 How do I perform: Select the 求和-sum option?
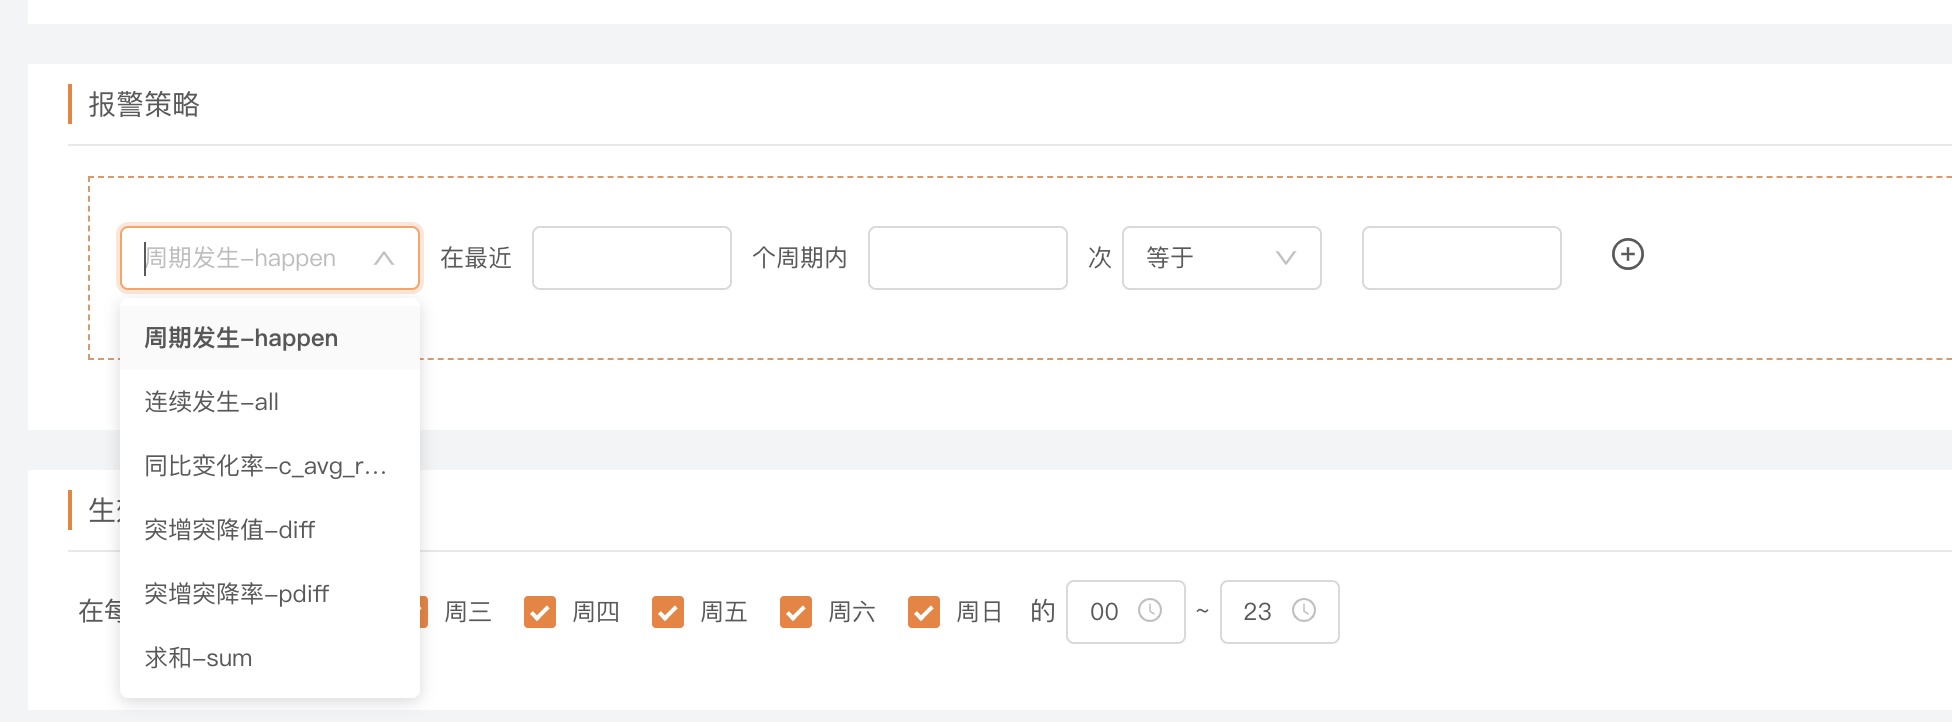tap(198, 658)
